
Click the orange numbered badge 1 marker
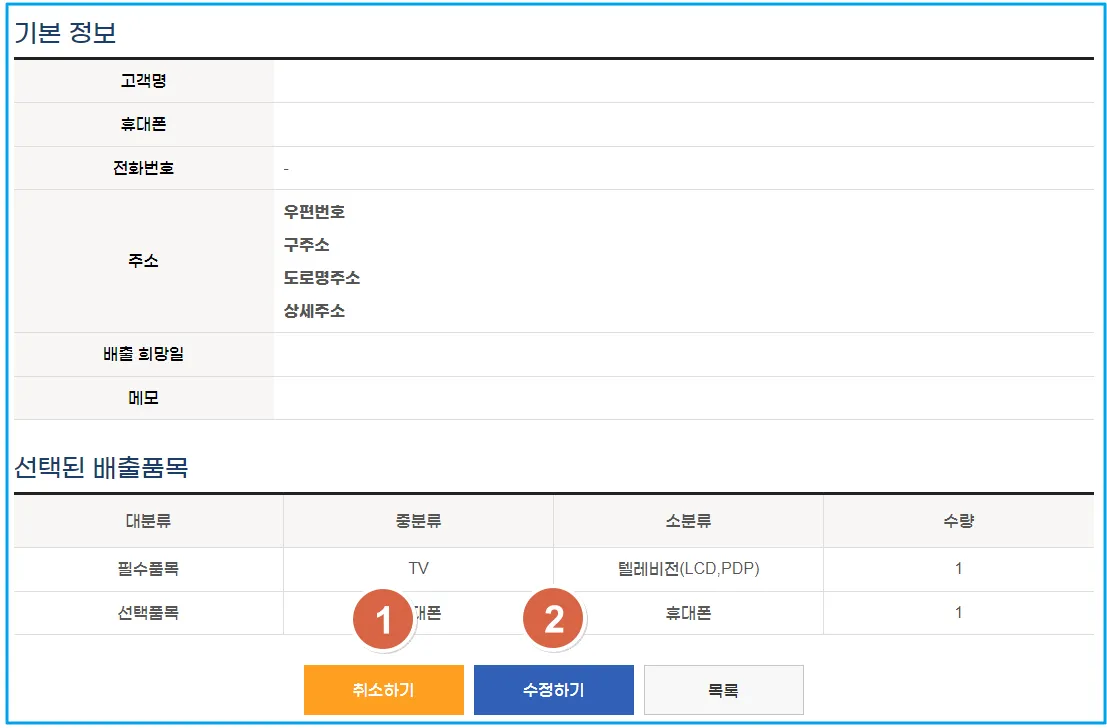pos(381,619)
